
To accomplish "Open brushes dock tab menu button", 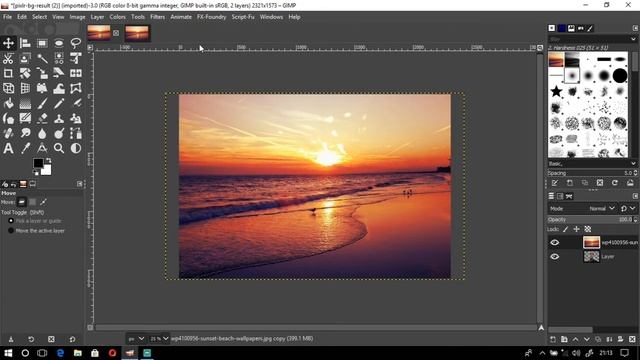I will point(635,28).
